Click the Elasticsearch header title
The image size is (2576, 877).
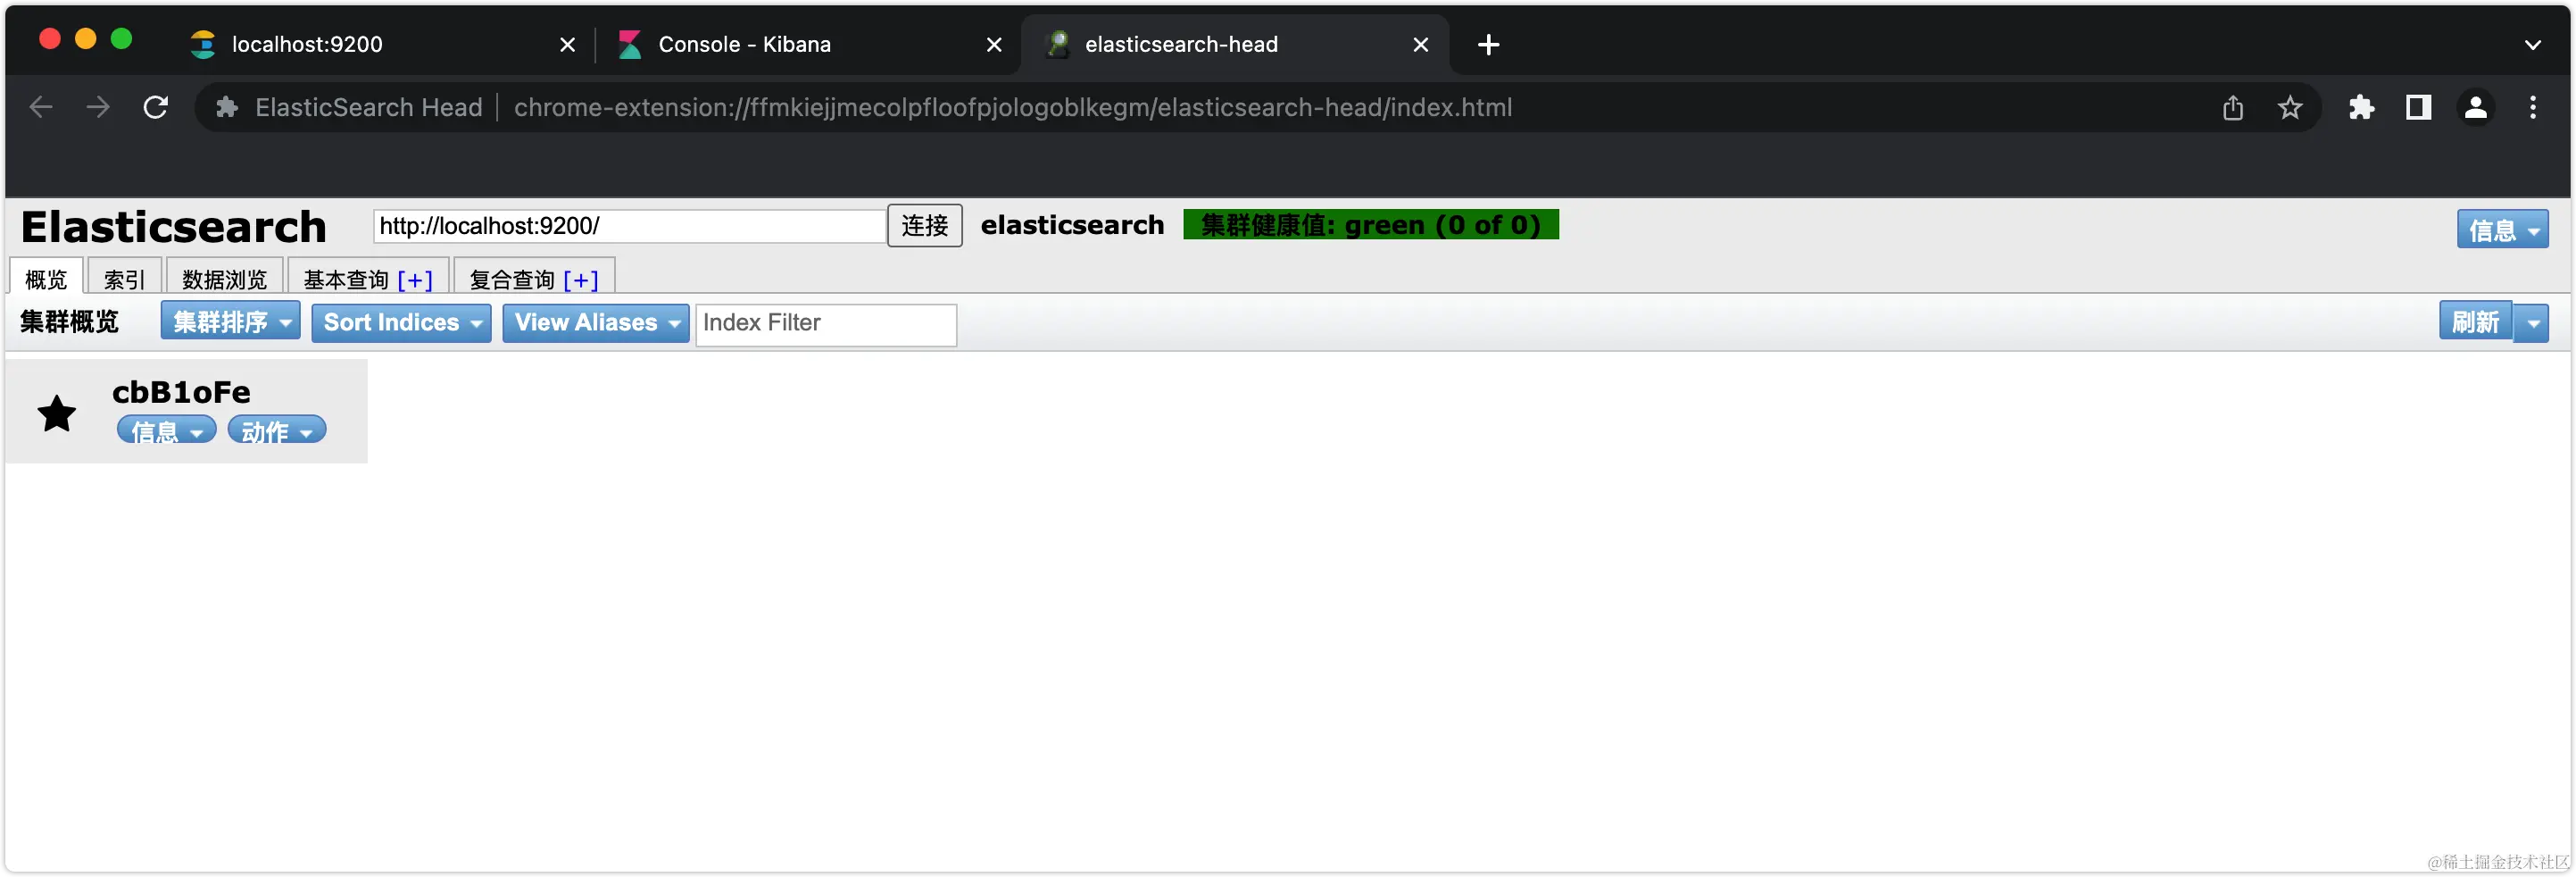174,226
